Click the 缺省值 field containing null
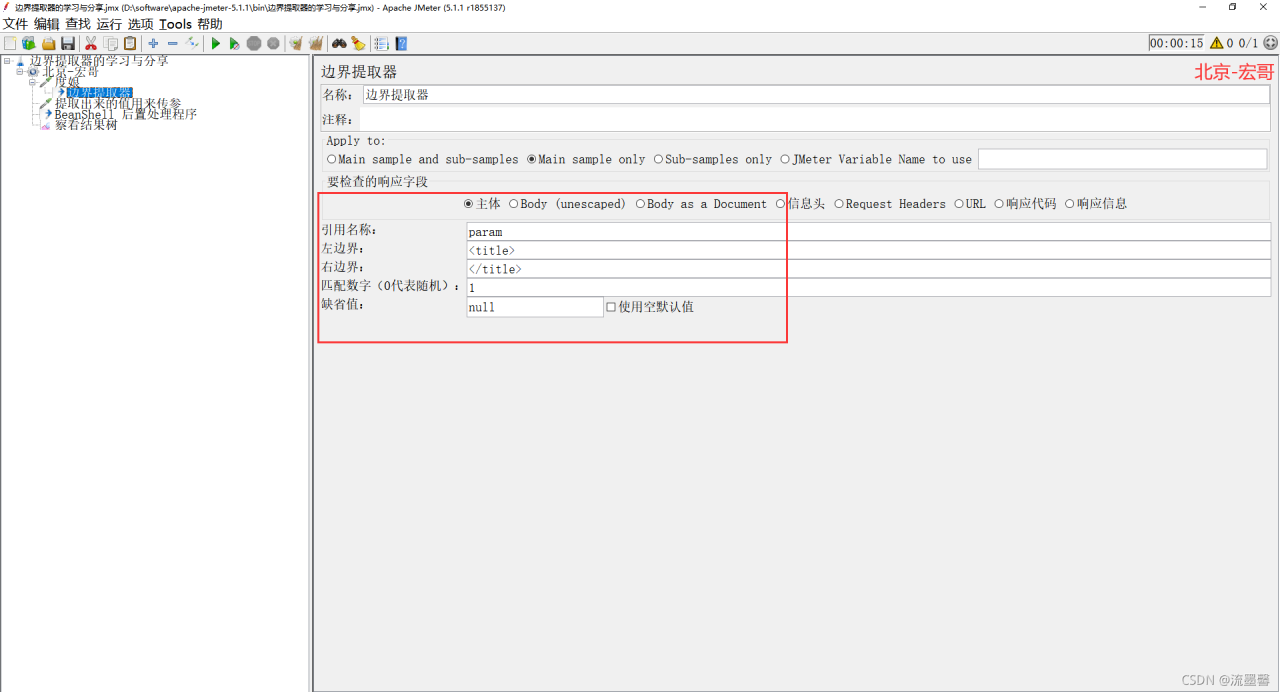This screenshot has width=1280, height=692. pyautogui.click(x=535, y=307)
